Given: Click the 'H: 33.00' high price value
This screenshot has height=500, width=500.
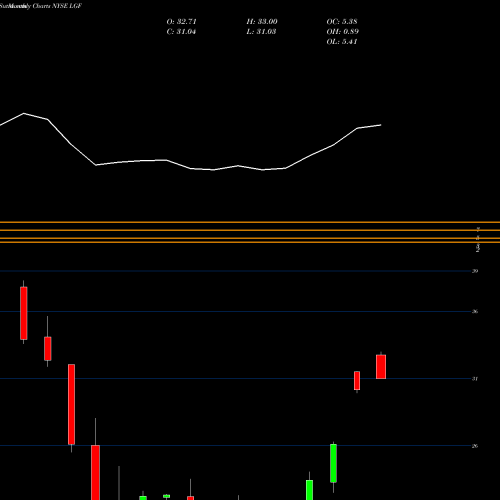Looking at the screenshot, I should [262, 22].
